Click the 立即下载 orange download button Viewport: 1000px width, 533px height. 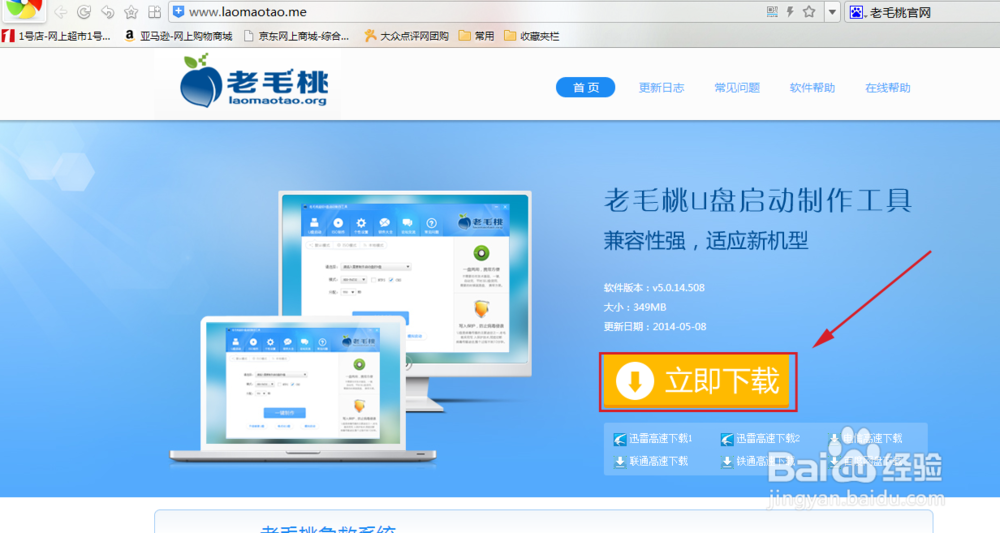pos(698,381)
